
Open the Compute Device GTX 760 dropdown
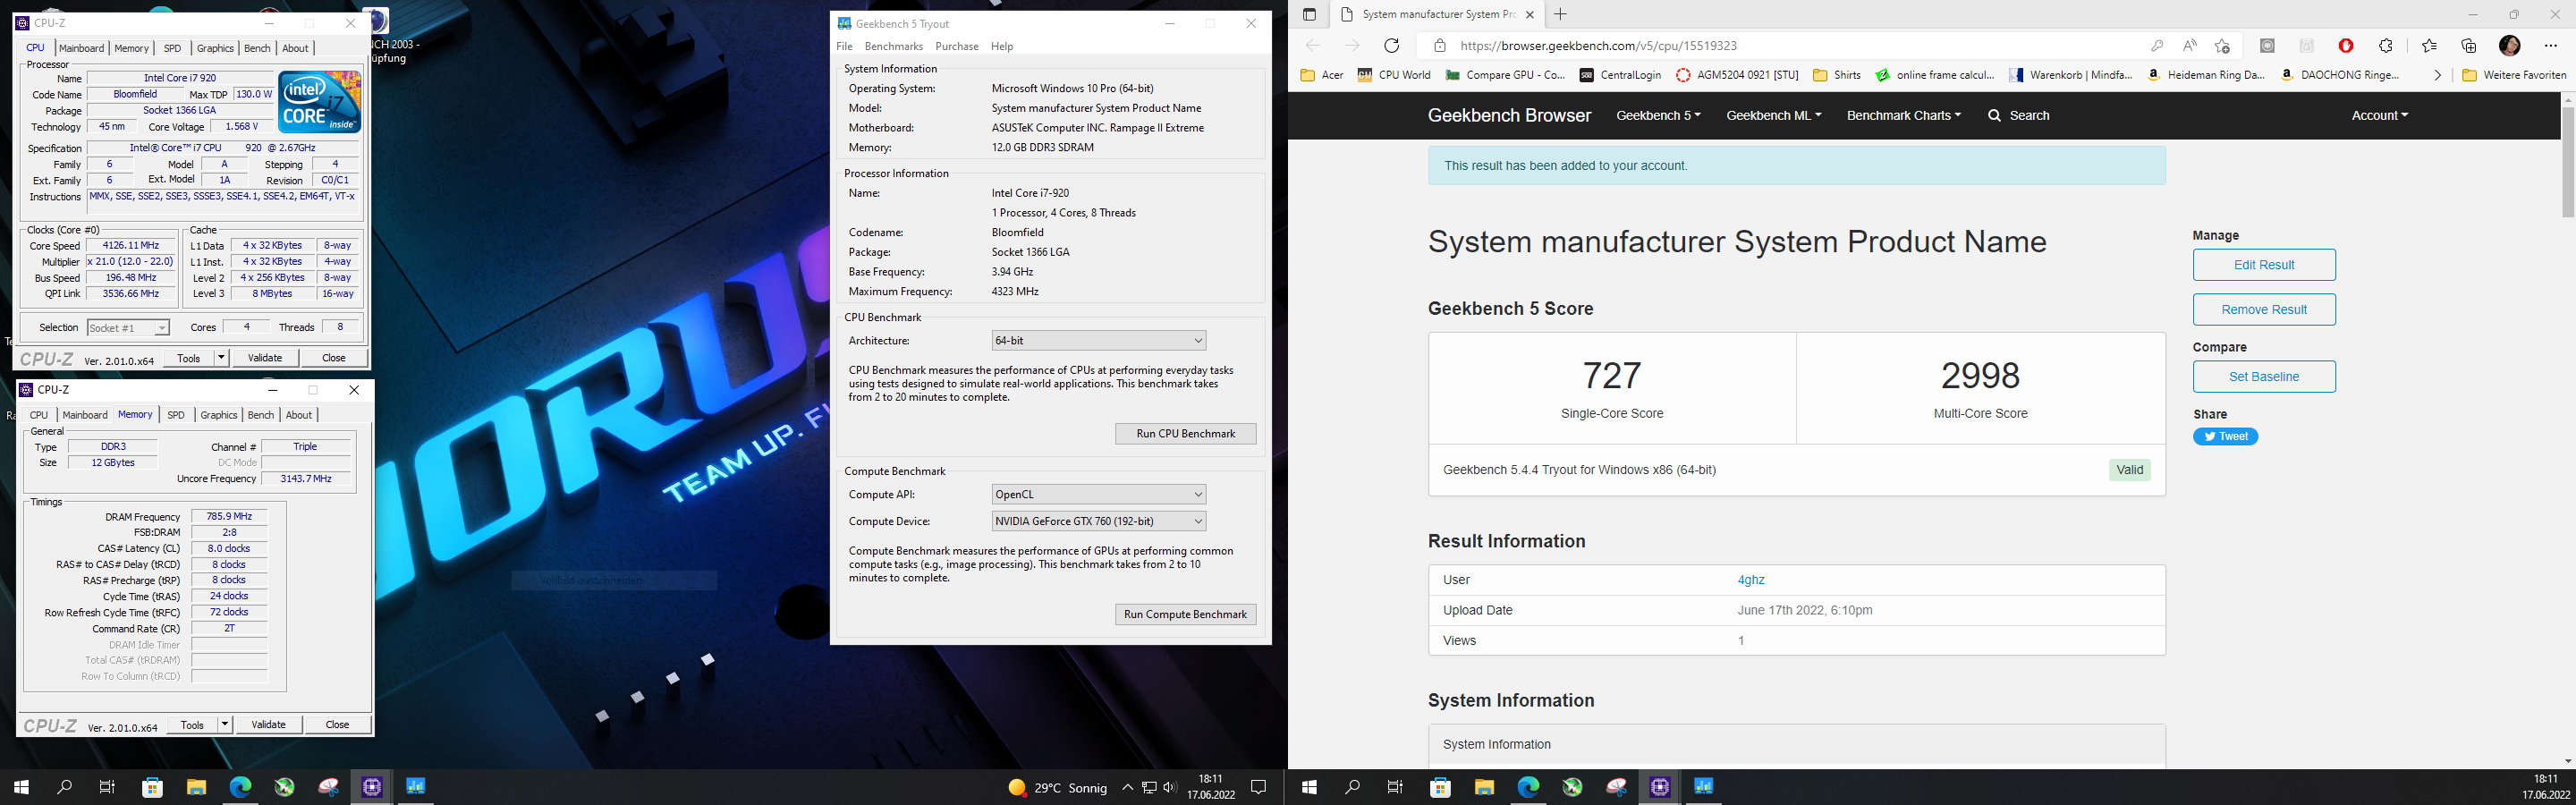[x=1098, y=522]
